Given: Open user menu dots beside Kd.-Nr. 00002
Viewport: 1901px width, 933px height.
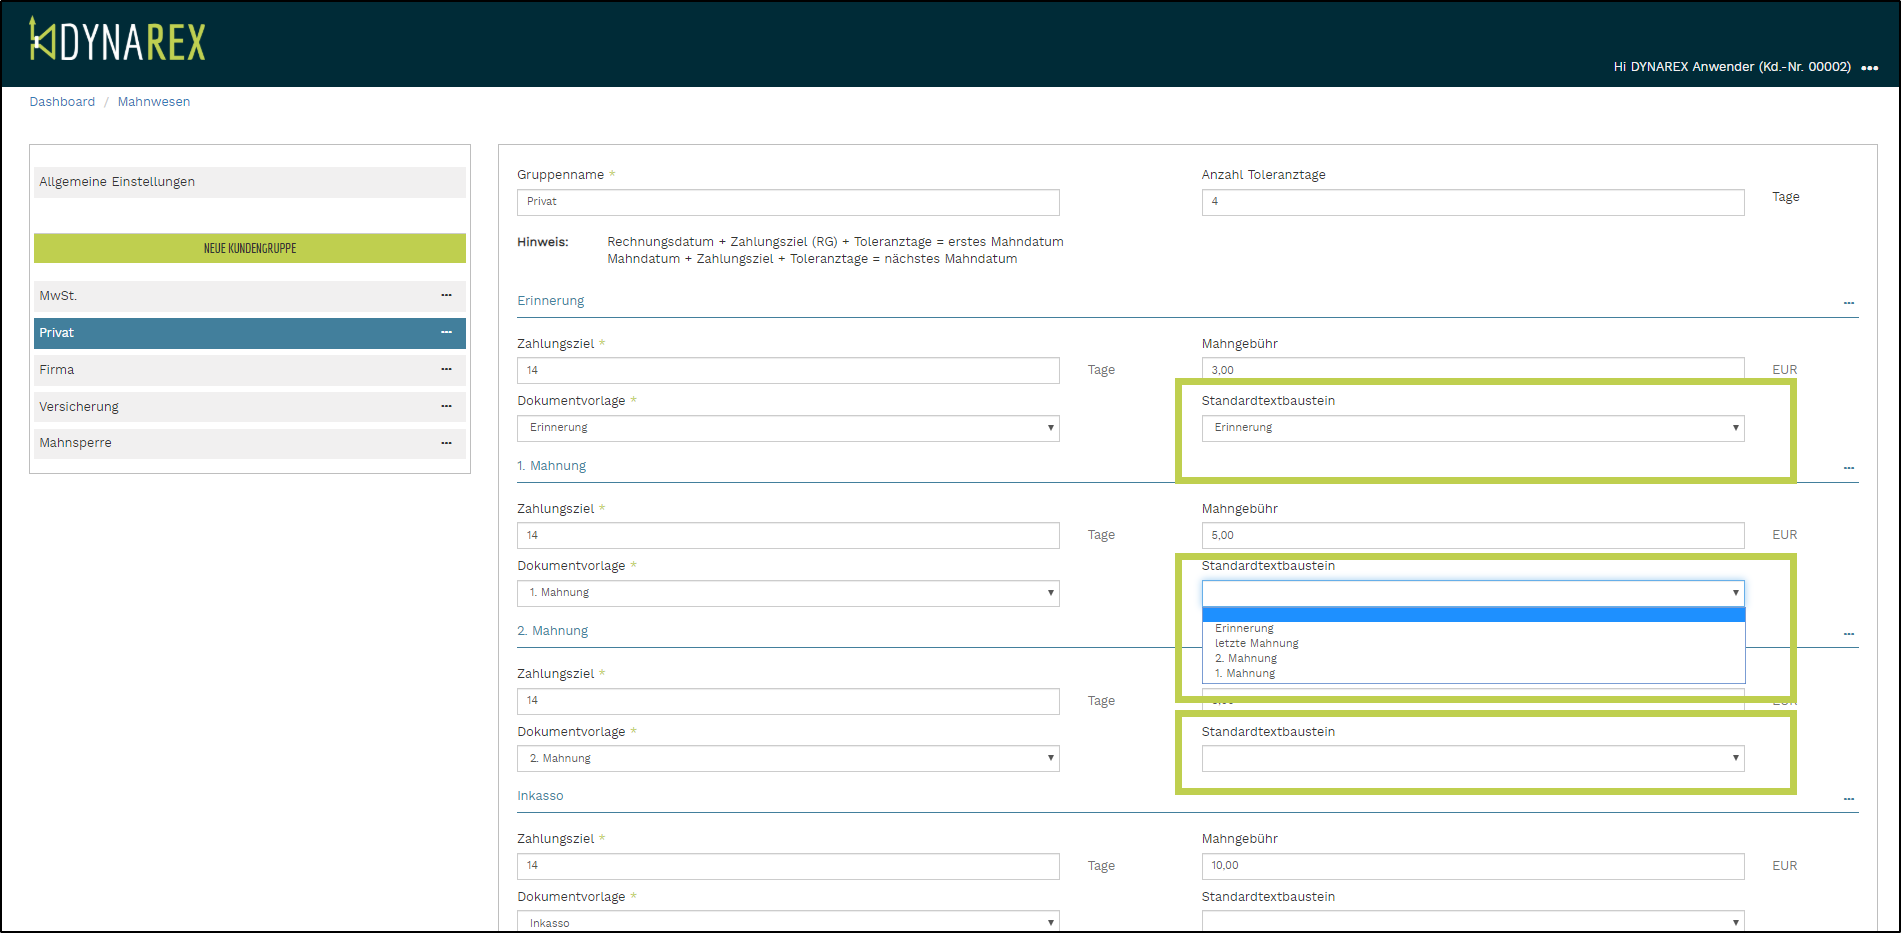Looking at the screenshot, I should click(x=1869, y=68).
